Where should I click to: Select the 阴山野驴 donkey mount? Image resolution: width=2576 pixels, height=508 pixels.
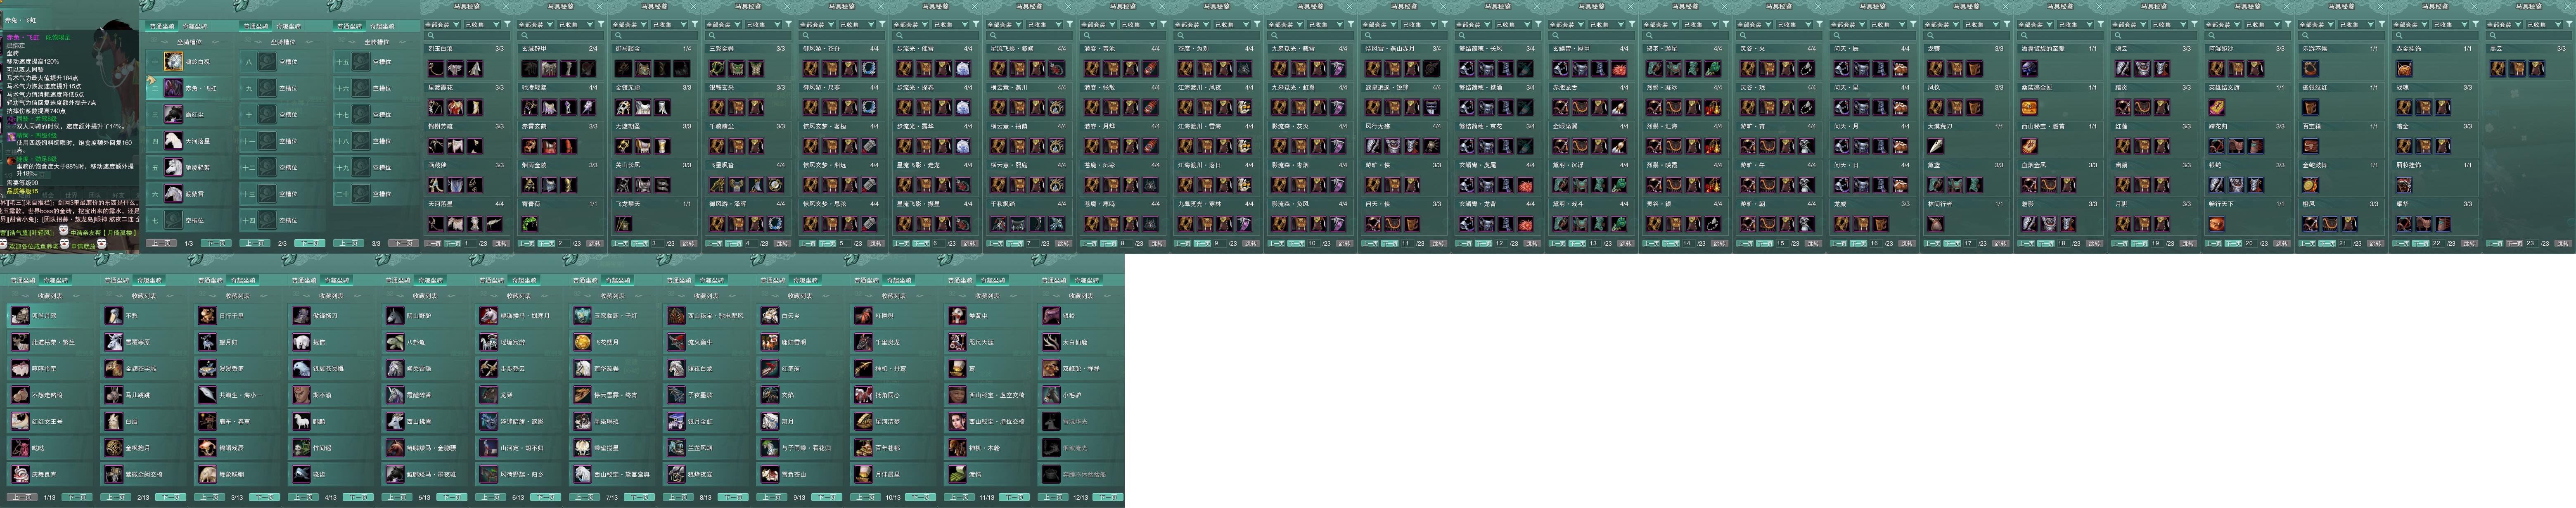[395, 316]
